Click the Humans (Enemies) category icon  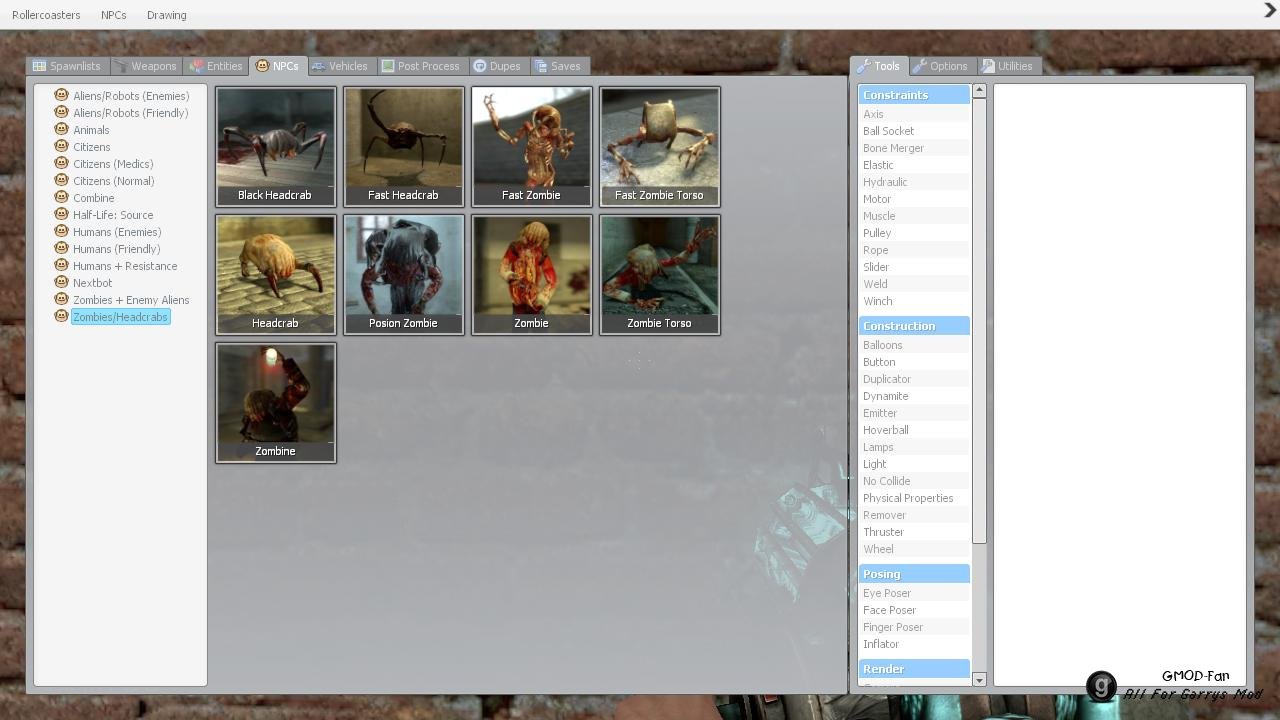61,231
